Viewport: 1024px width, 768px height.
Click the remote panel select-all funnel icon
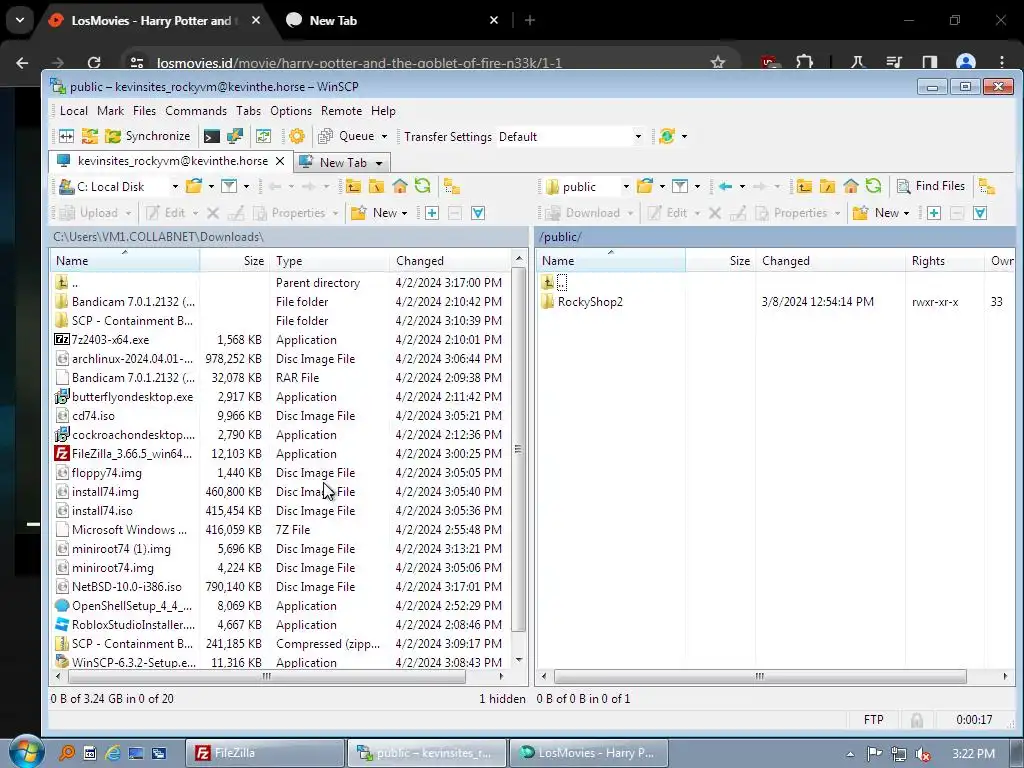point(980,213)
